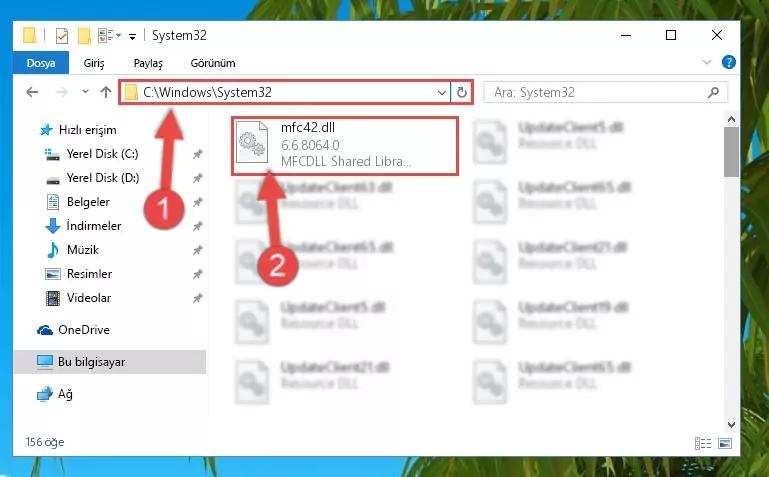Viewport: 769px width, 477px height.
Task: Expand the ribbon with the chevron
Action: click(x=707, y=62)
